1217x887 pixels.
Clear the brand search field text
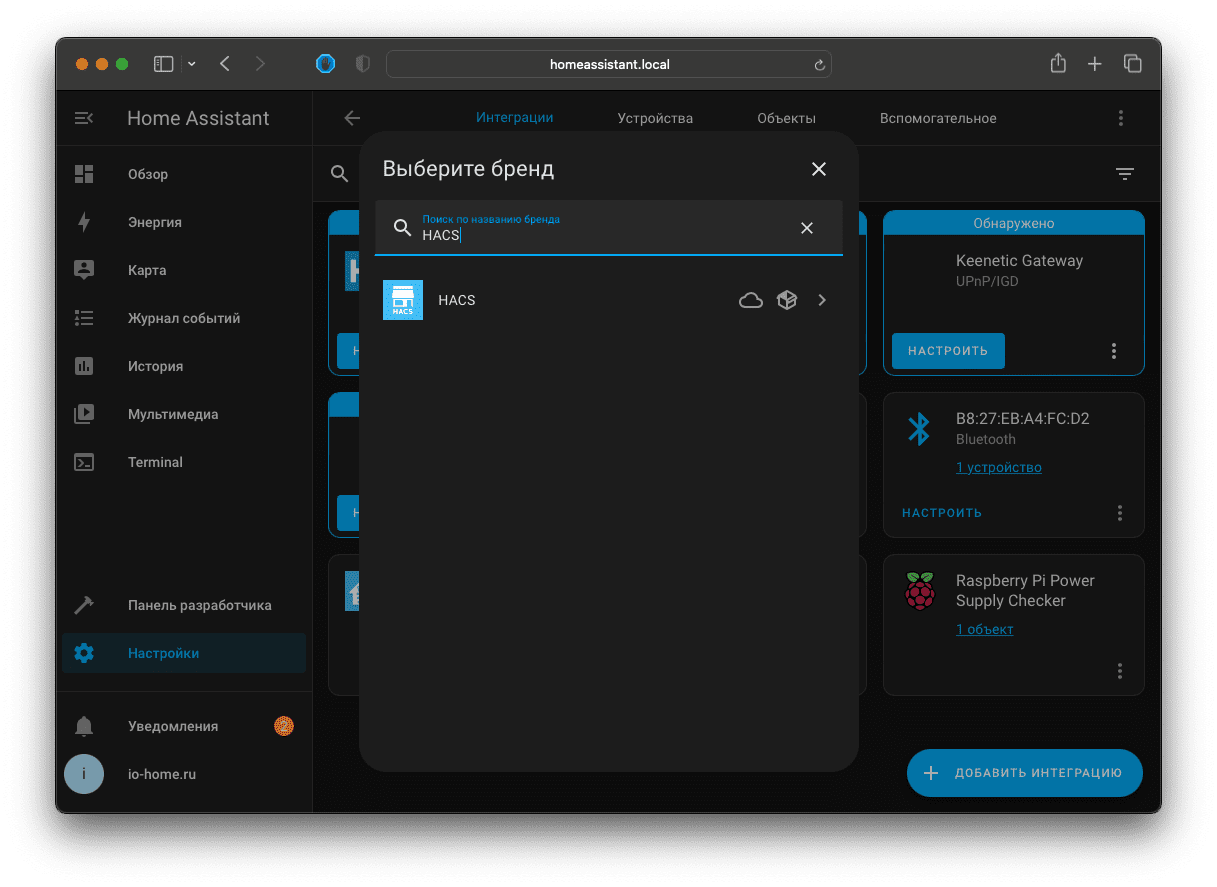pos(806,228)
